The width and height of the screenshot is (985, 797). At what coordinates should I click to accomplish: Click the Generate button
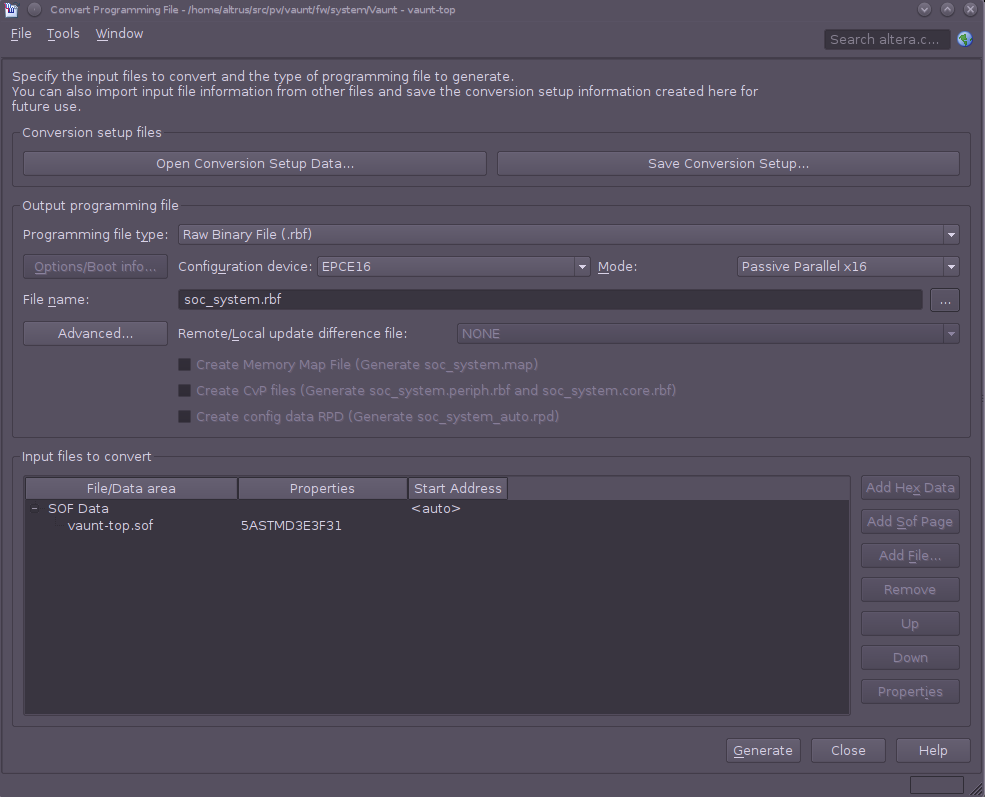[763, 751]
